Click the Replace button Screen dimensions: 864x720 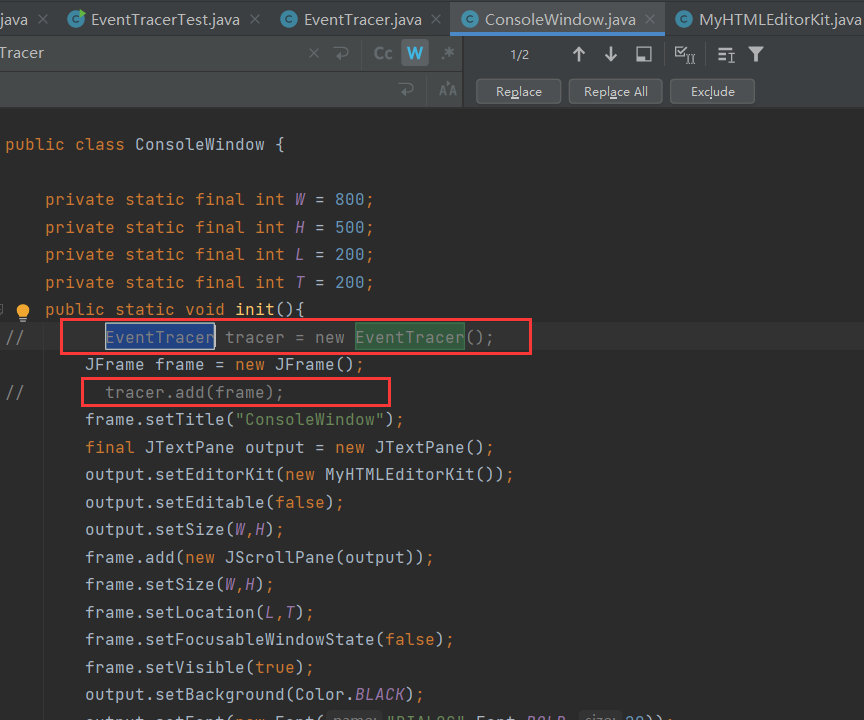point(519,91)
